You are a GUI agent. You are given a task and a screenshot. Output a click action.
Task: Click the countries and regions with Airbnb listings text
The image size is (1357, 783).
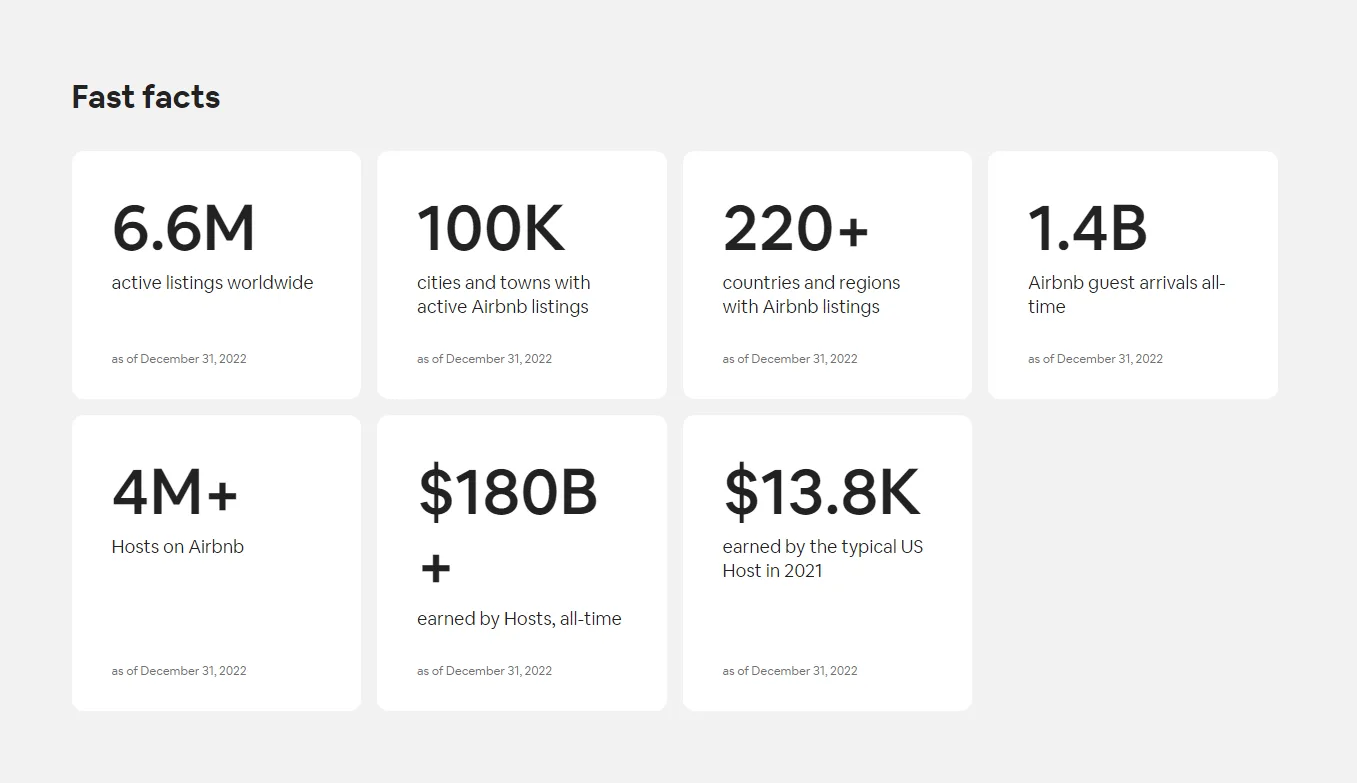point(811,295)
